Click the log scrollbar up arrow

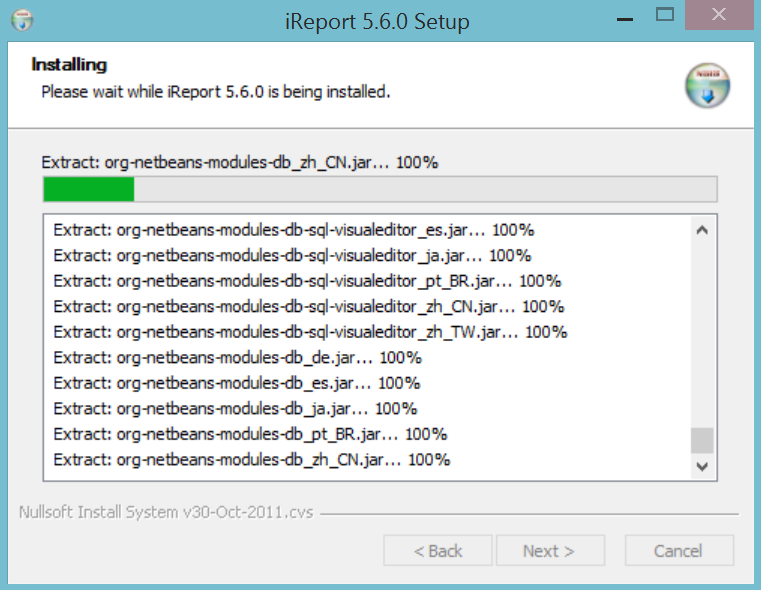tap(702, 230)
